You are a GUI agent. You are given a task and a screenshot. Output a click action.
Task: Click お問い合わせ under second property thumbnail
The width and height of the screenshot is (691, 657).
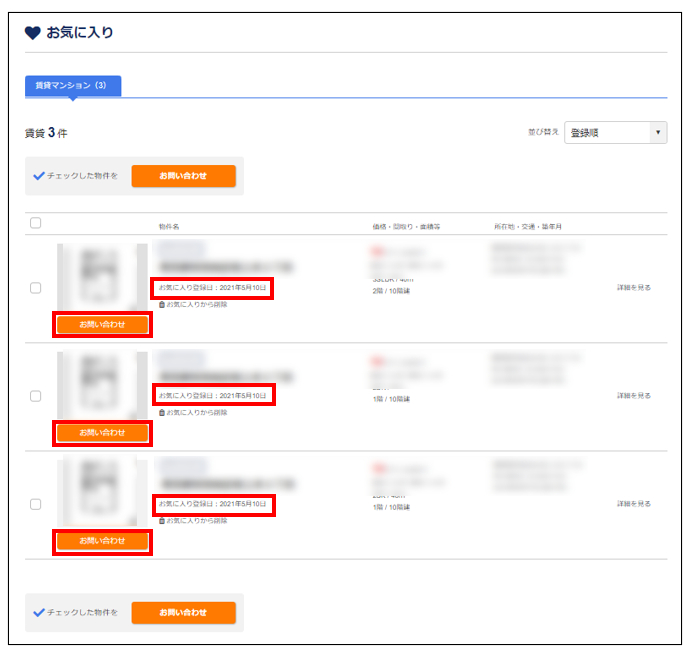pos(102,432)
